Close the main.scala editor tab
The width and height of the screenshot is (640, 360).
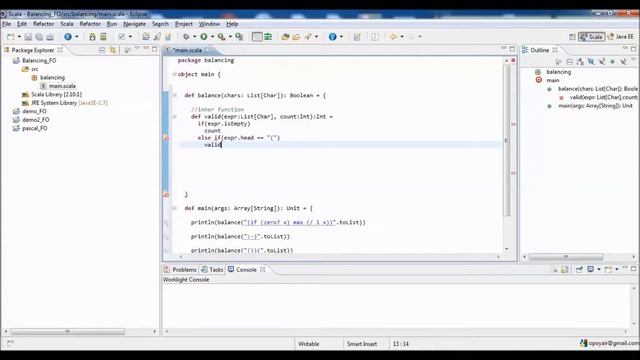click(207, 50)
